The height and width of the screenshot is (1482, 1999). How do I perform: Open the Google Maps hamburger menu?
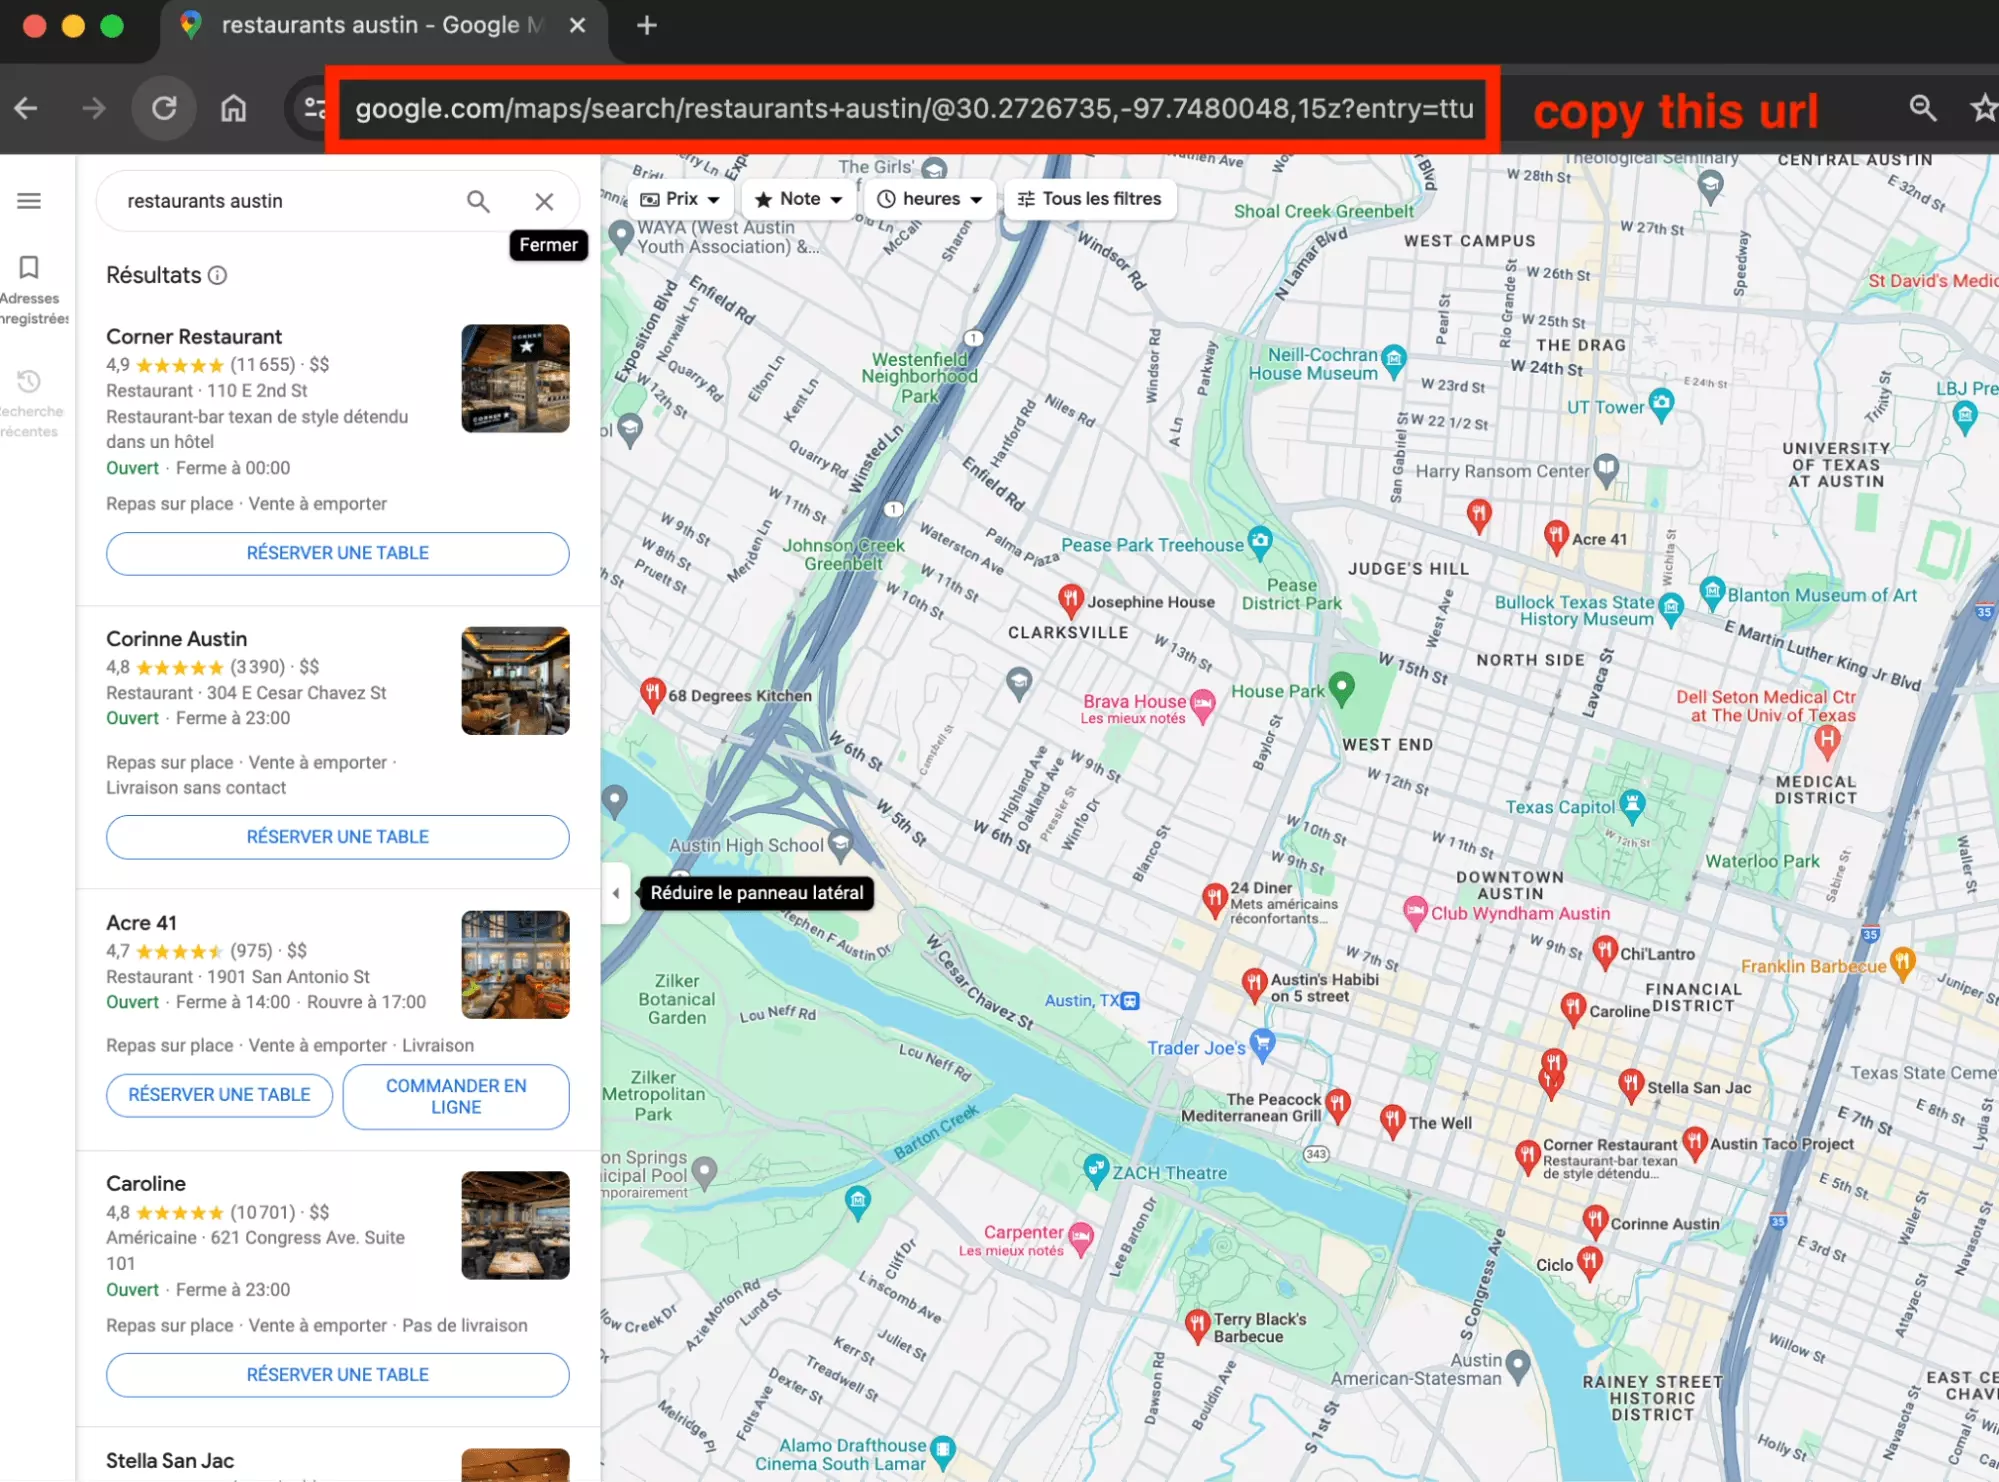point(28,200)
